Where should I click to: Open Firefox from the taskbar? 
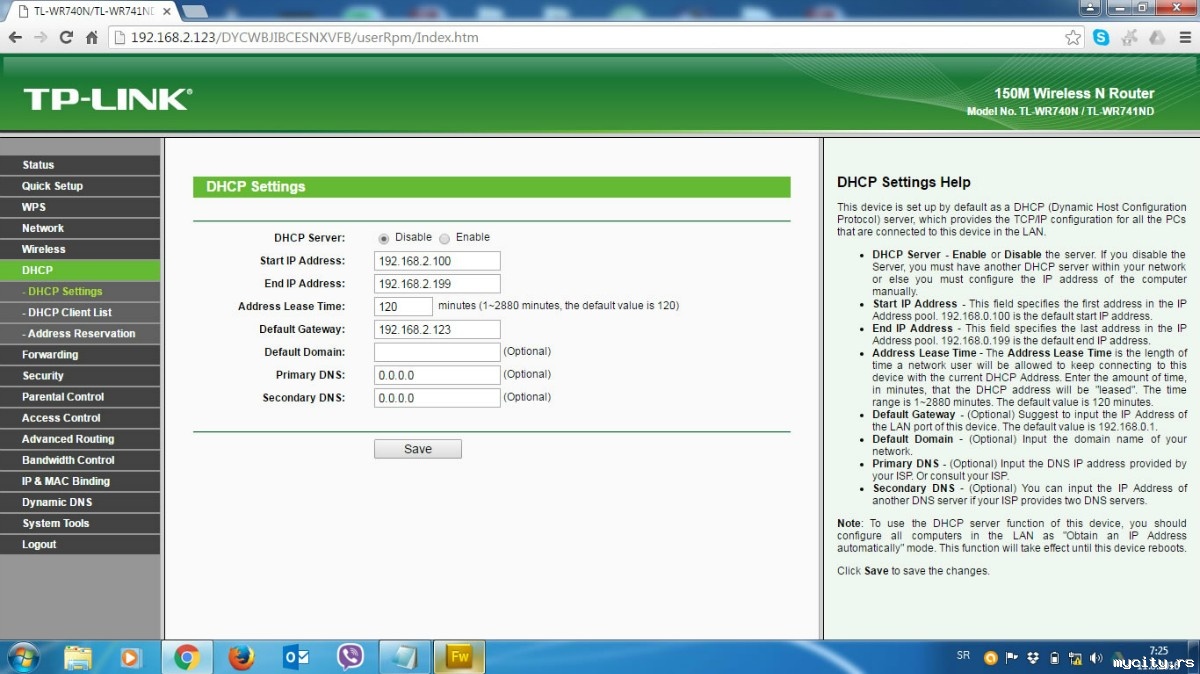(x=241, y=657)
